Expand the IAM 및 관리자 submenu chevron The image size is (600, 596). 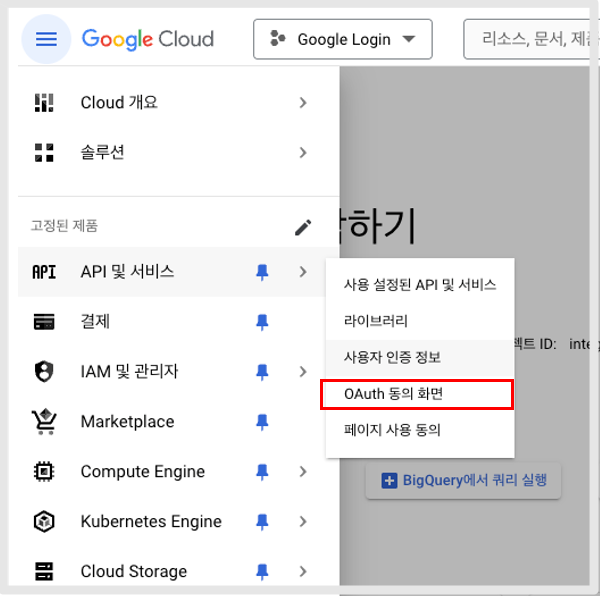coord(303,371)
